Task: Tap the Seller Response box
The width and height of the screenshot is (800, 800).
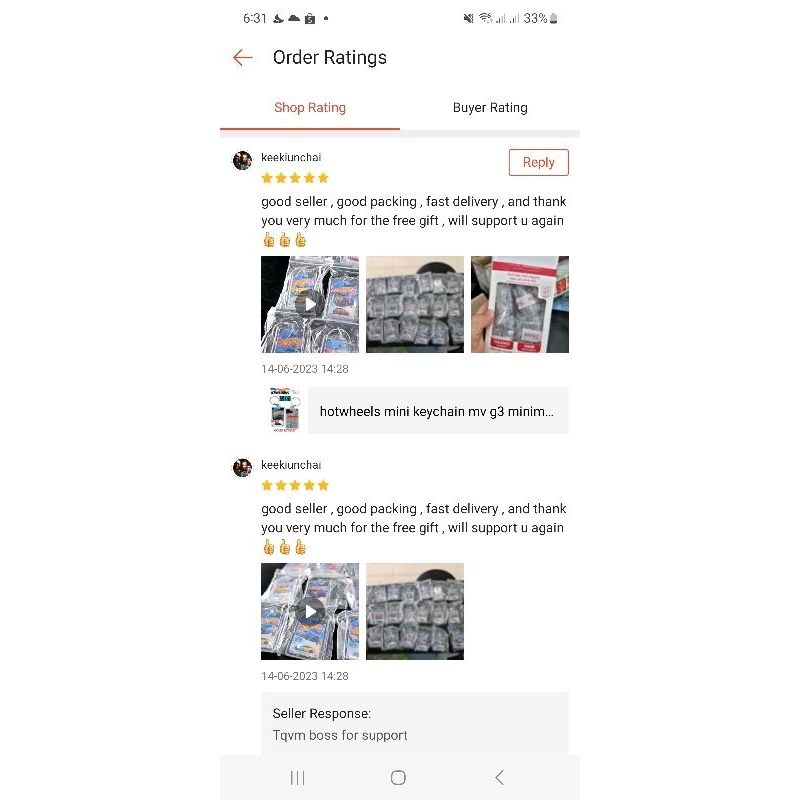Action: 415,723
